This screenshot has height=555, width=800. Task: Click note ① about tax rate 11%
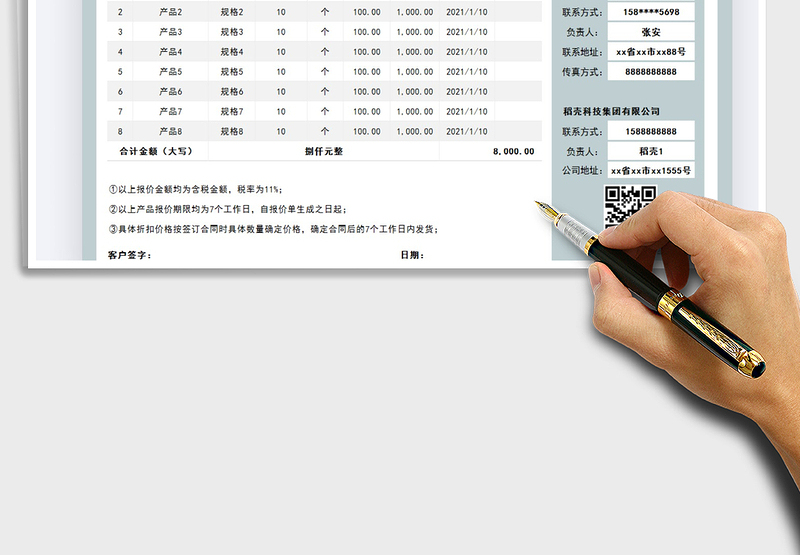[195, 189]
